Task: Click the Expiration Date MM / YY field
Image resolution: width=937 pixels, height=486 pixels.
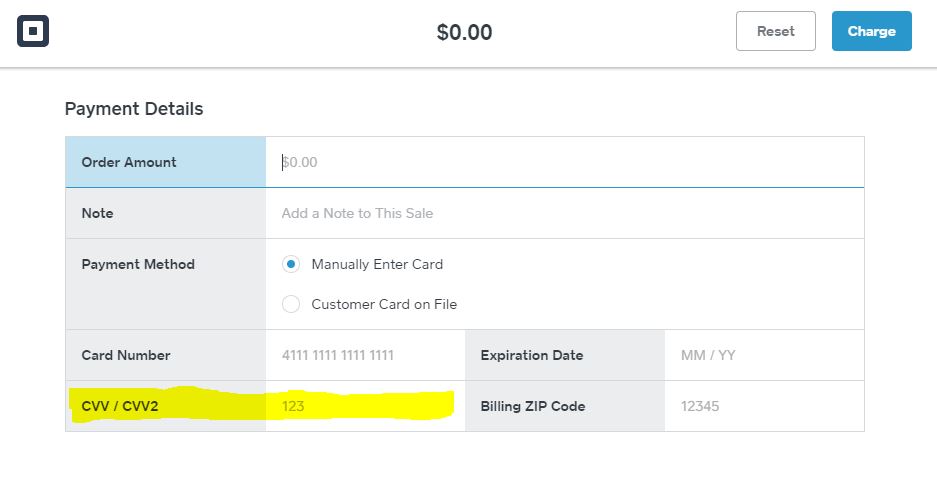Action: click(x=764, y=355)
